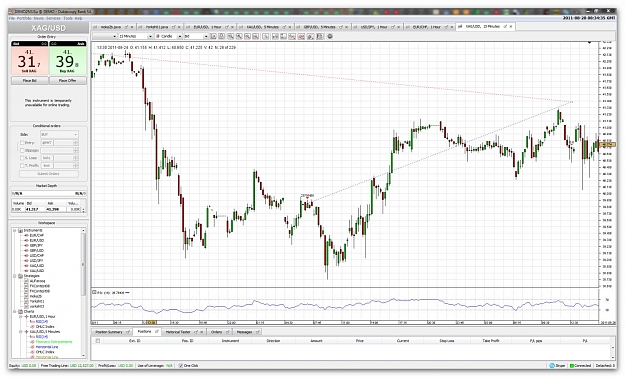625x377 pixels.
Task: Select EUR/CHF in the Instruments tree
Action: 36,236
